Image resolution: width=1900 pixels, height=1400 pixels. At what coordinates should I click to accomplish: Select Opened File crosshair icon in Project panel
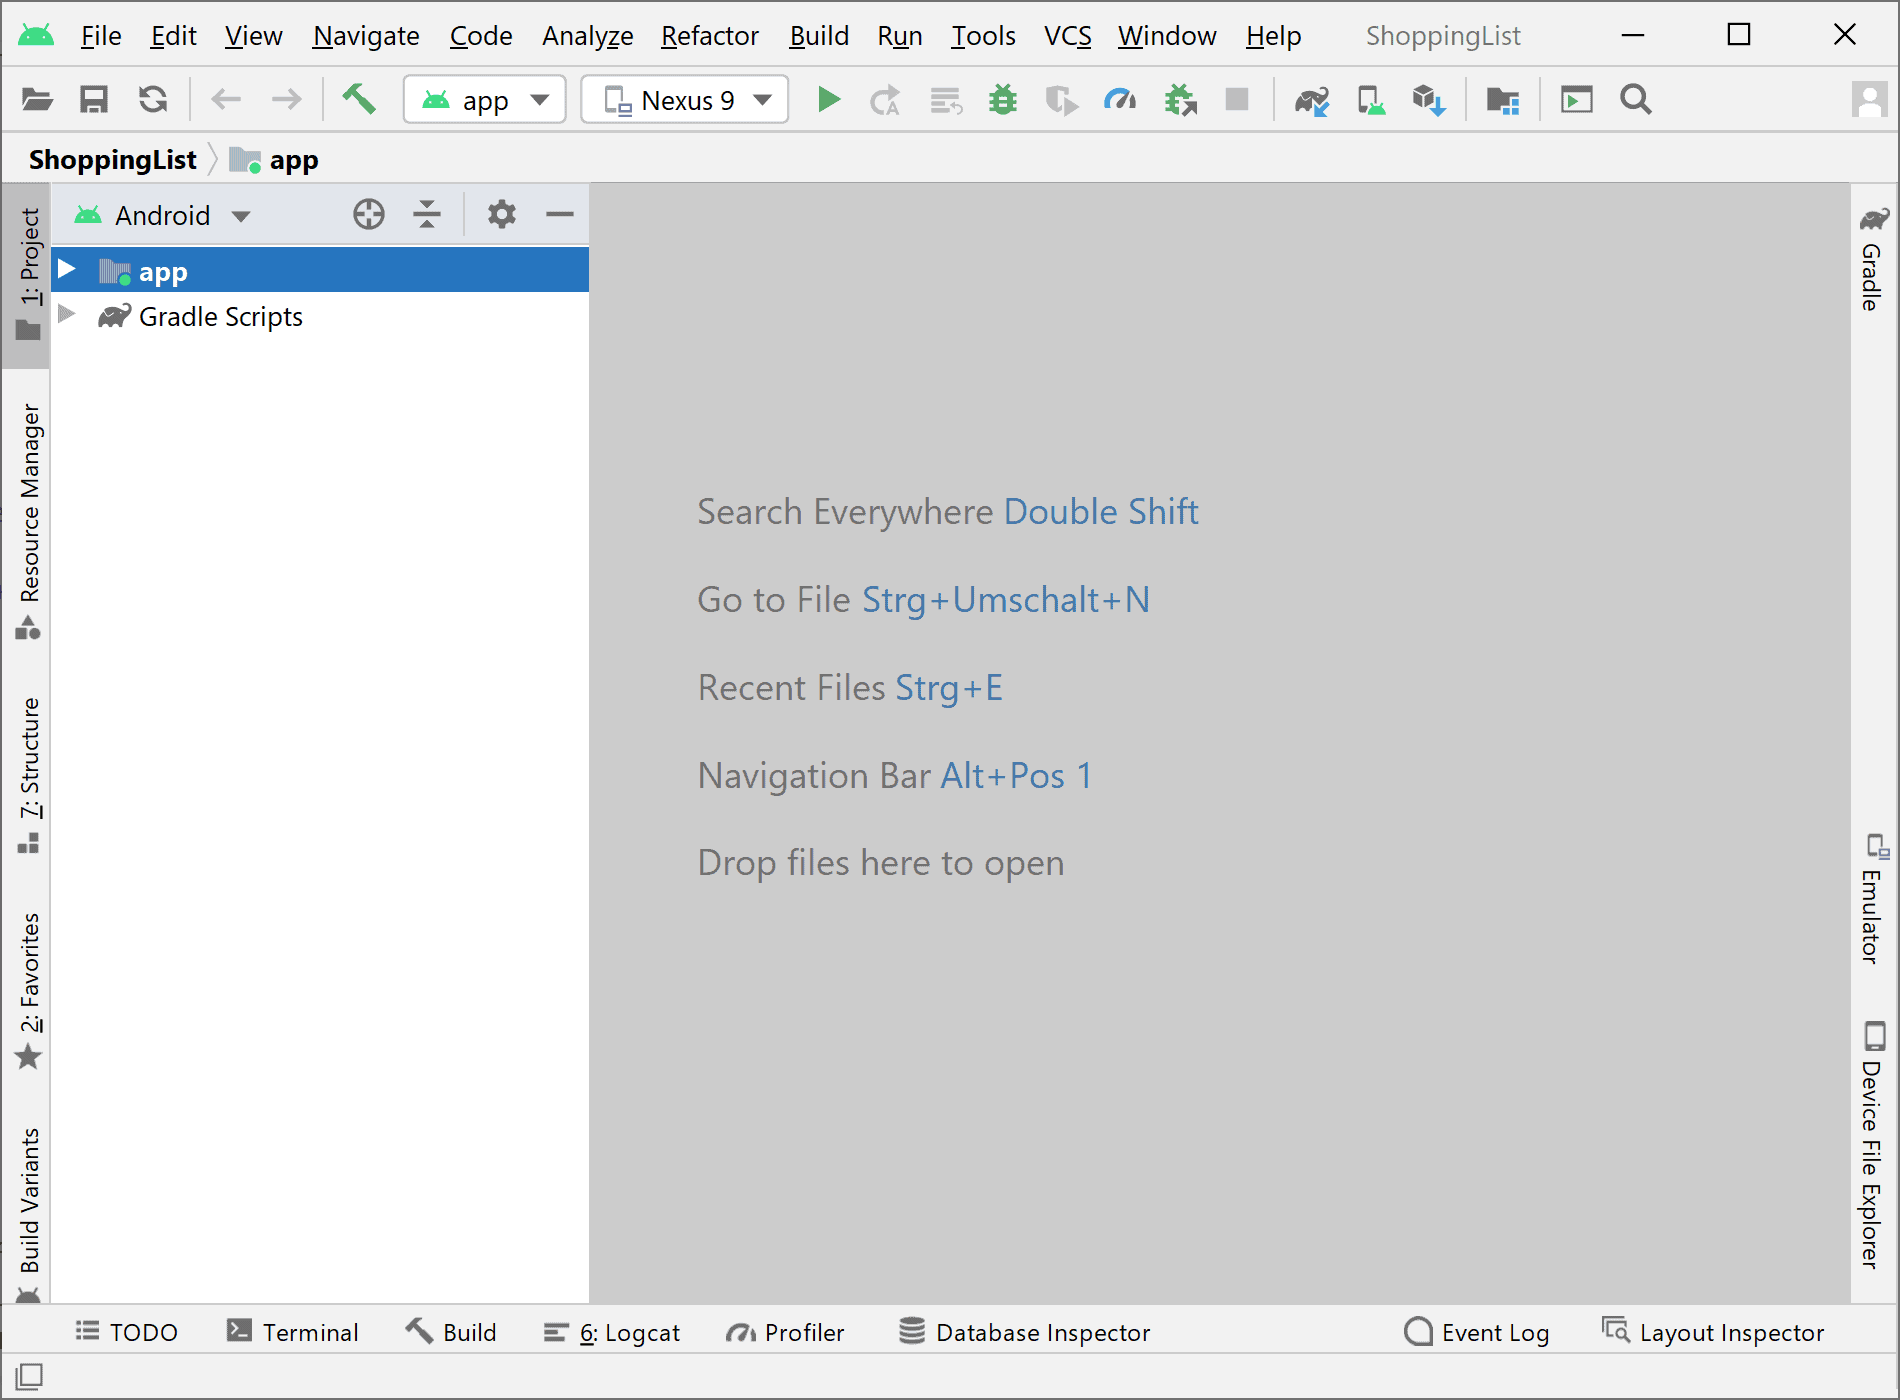tap(369, 214)
